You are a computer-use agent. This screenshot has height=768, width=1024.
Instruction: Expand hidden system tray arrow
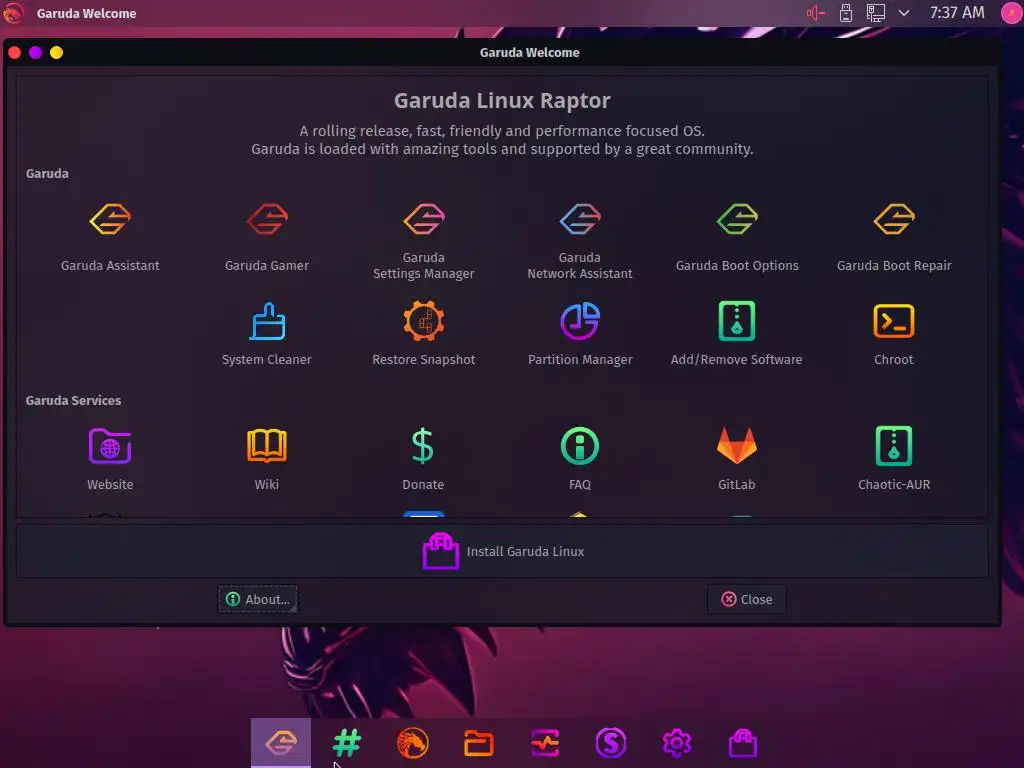coord(904,13)
